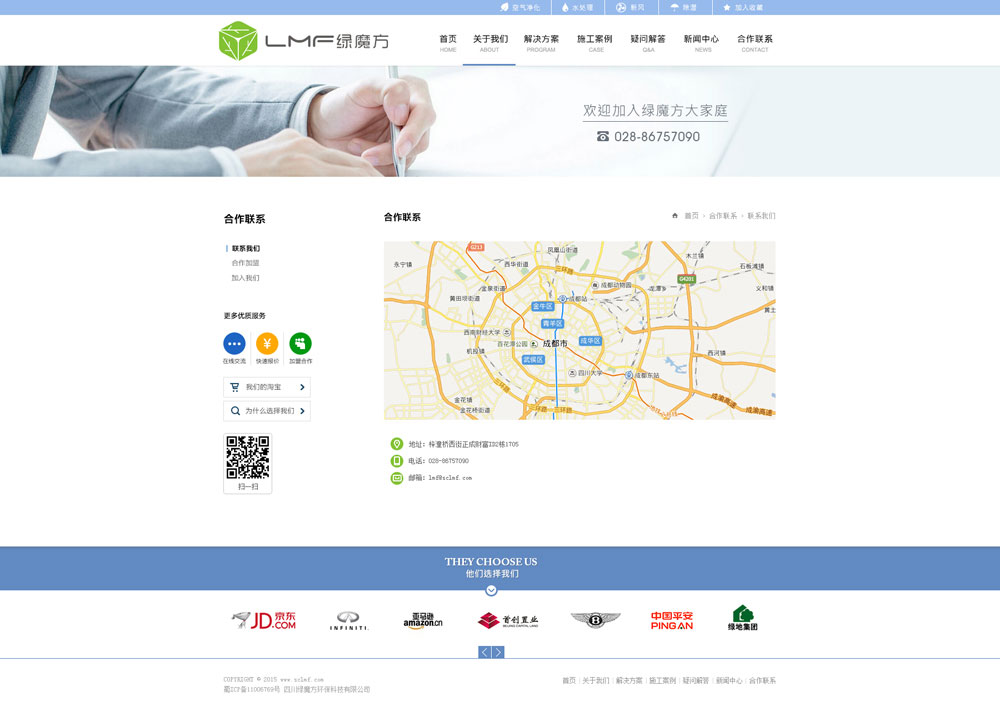Viewport: 1000px width, 711px height.
Task: Open 合作联系 CONTACT in main navigation
Action: click(755, 43)
